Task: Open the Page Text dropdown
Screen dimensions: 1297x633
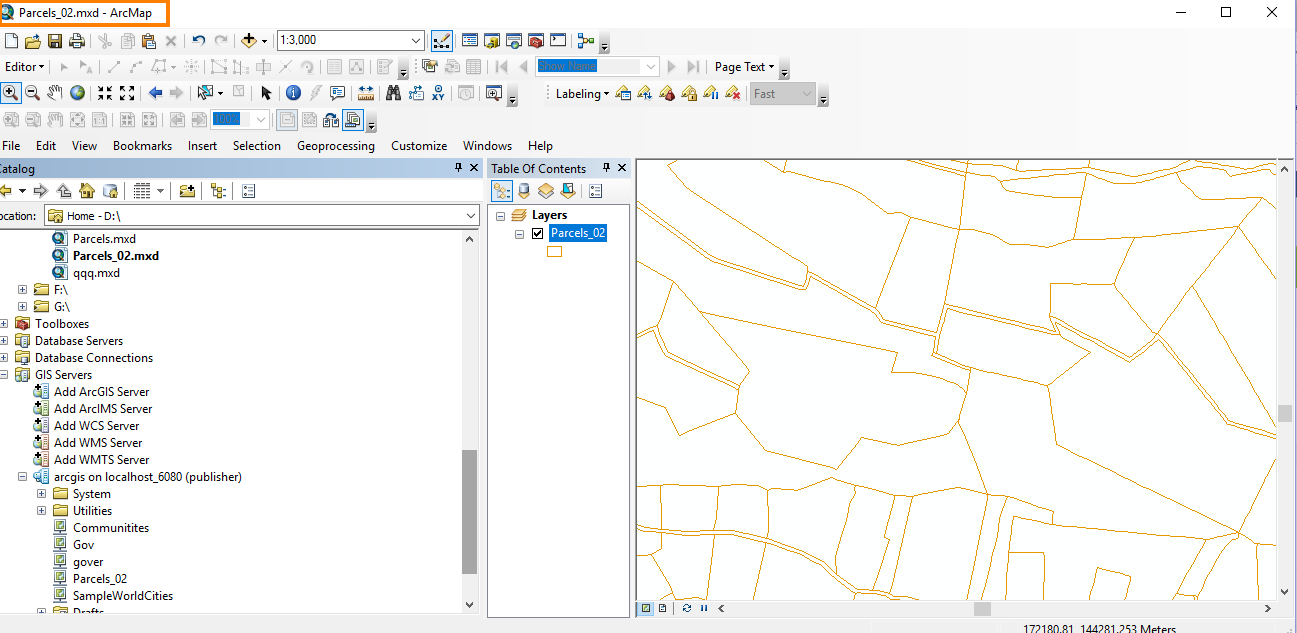Action: [745, 67]
